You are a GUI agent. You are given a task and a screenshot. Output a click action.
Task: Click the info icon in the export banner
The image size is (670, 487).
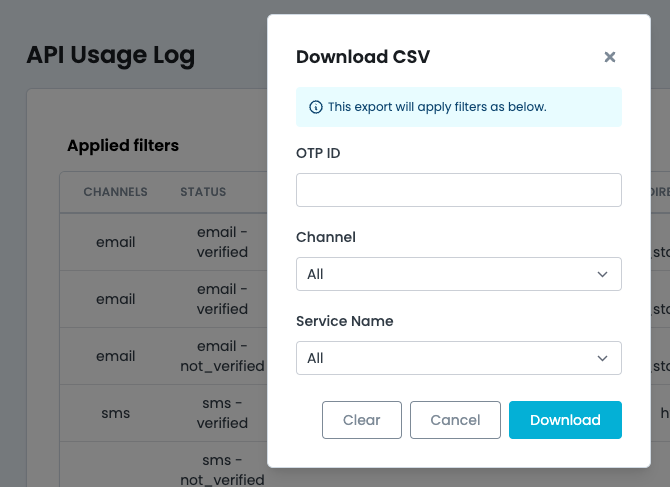tap(316, 107)
